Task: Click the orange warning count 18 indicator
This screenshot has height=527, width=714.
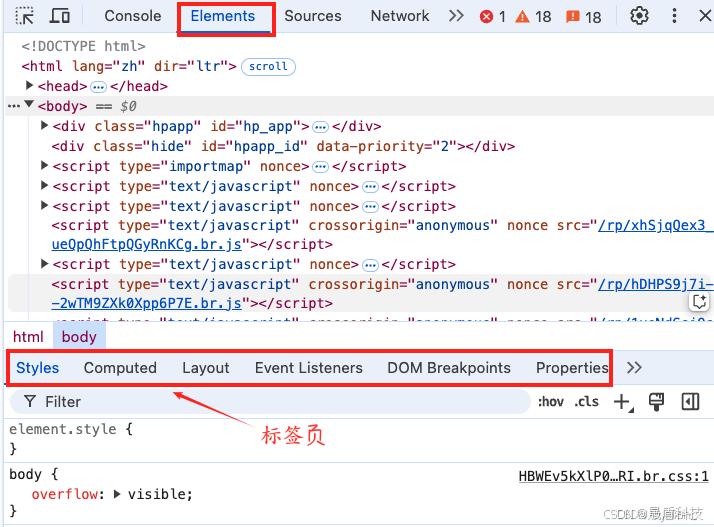Action: click(x=533, y=17)
